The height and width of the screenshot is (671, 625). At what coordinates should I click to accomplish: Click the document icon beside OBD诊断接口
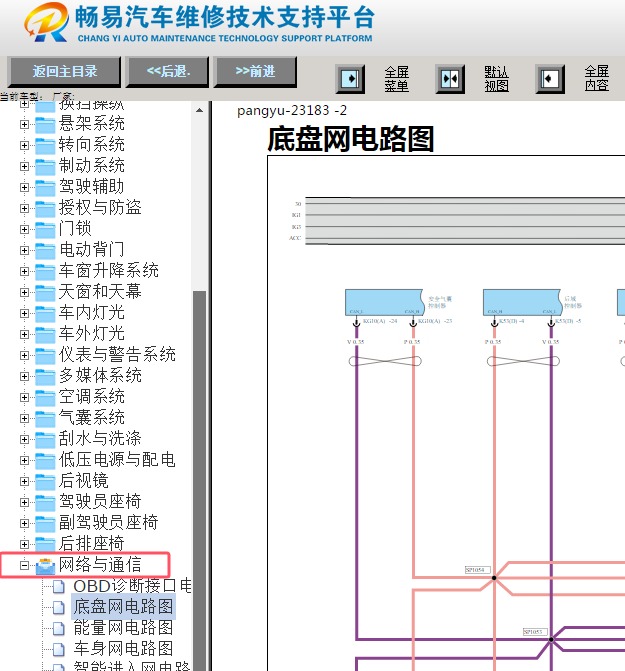coord(59,587)
